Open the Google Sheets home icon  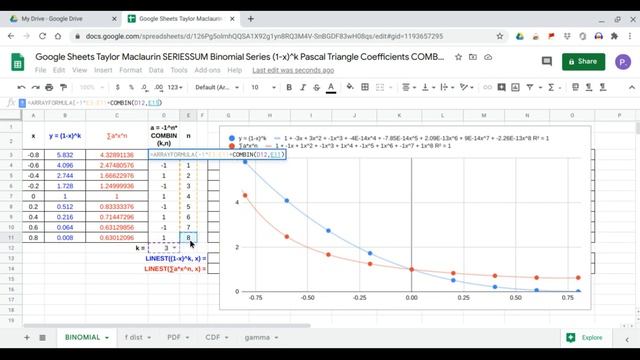click(x=18, y=62)
